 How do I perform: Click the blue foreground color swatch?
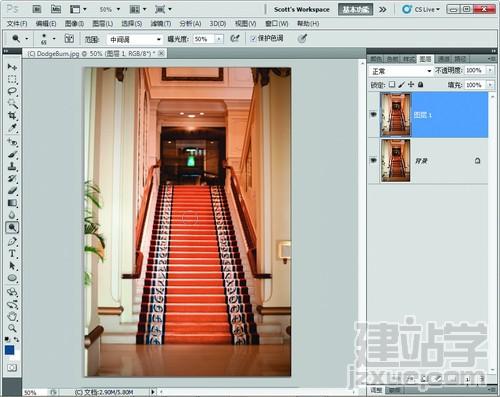coord(10,350)
